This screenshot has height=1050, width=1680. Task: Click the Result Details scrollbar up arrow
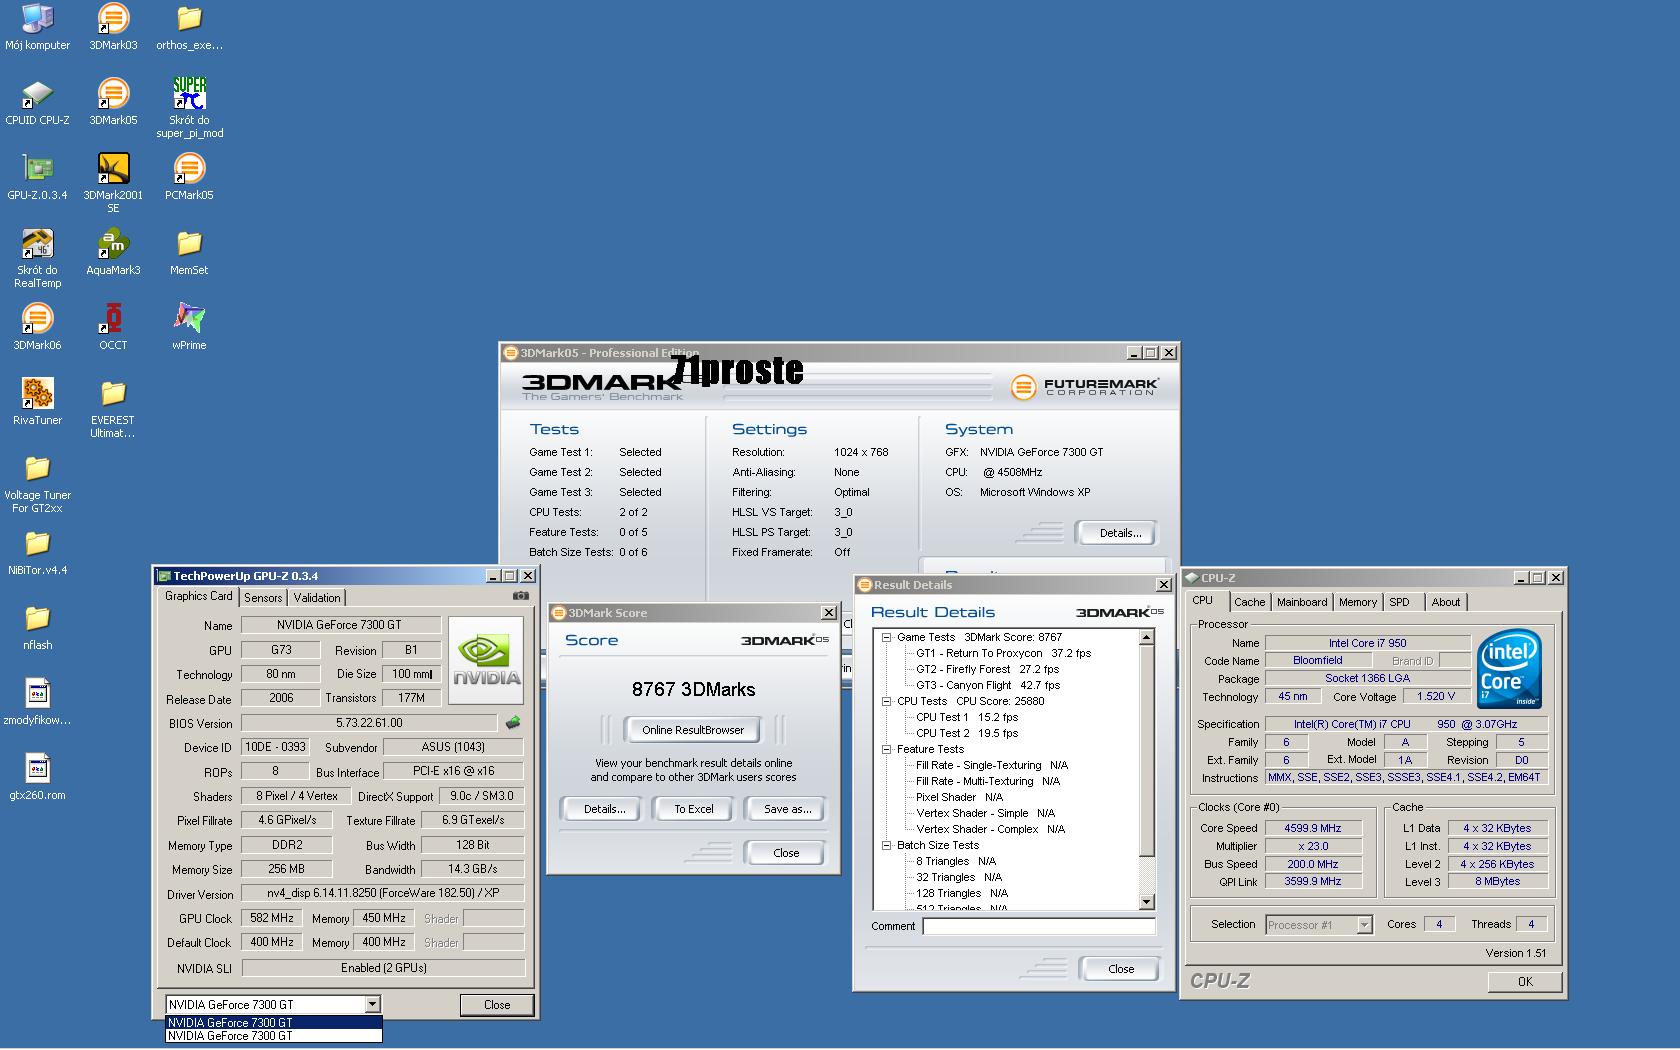(1147, 637)
